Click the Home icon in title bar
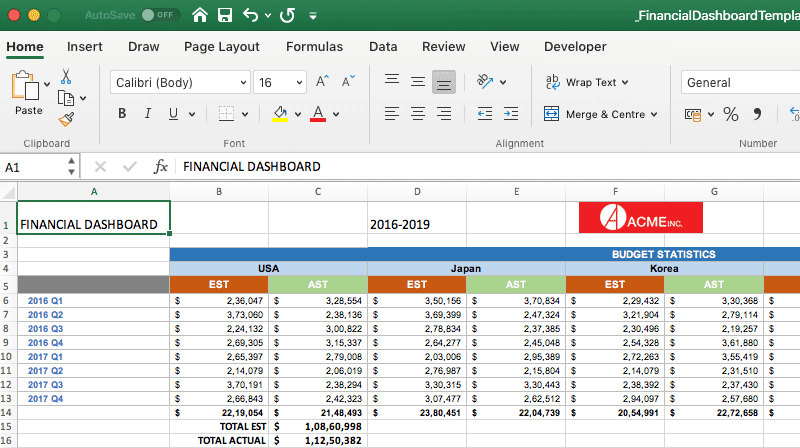800x448 pixels. pos(200,16)
